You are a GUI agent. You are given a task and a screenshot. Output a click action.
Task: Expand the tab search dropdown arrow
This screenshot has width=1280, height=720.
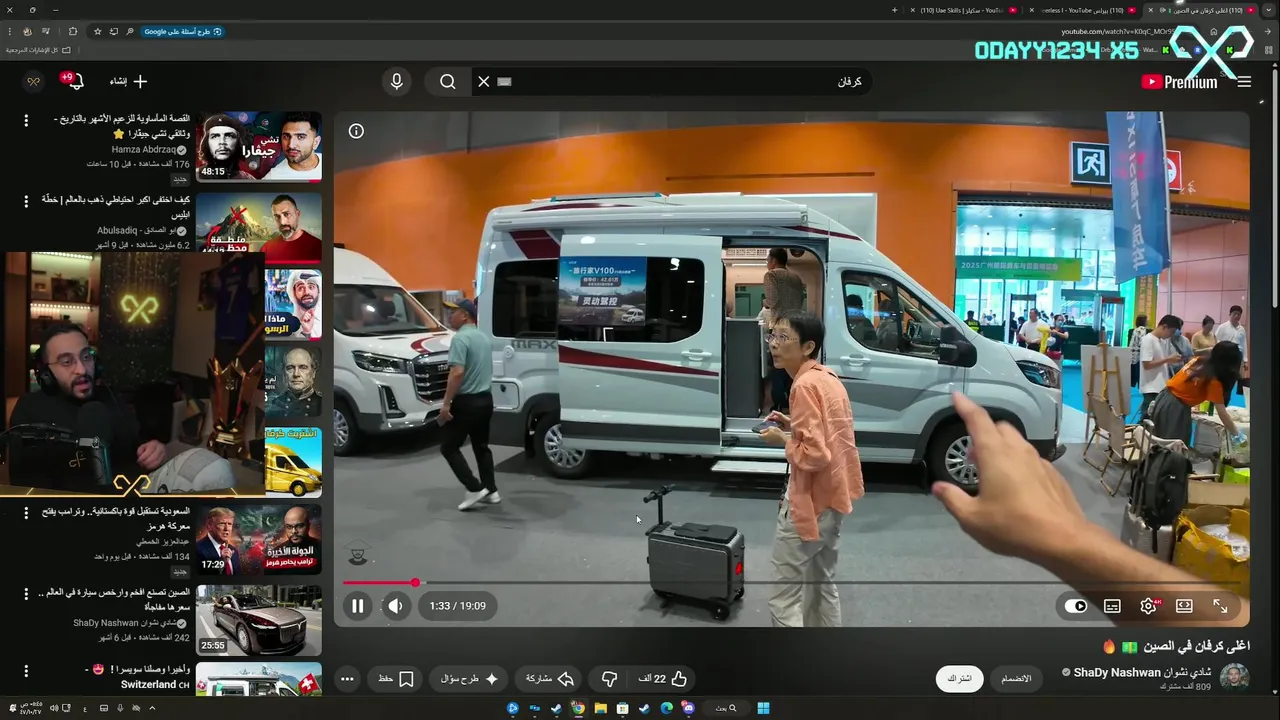[x=1269, y=10]
